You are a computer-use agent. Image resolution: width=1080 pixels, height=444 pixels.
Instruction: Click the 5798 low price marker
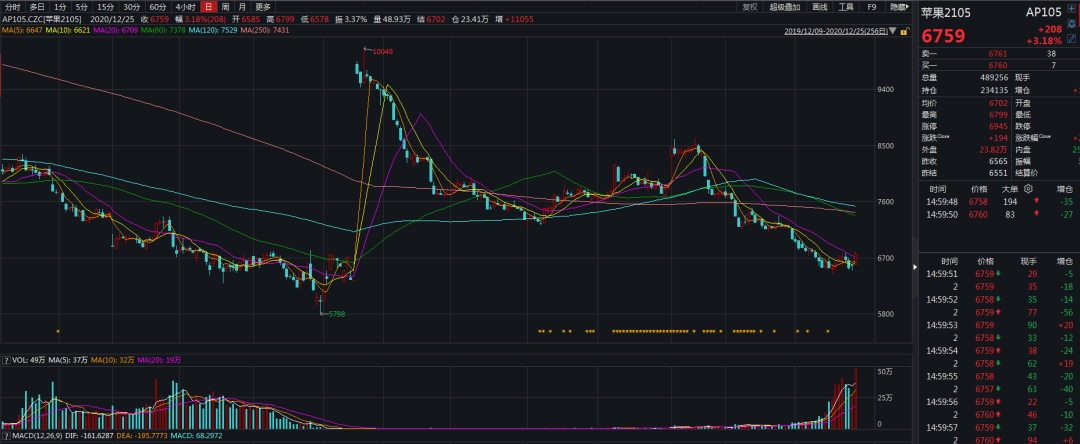pos(337,313)
